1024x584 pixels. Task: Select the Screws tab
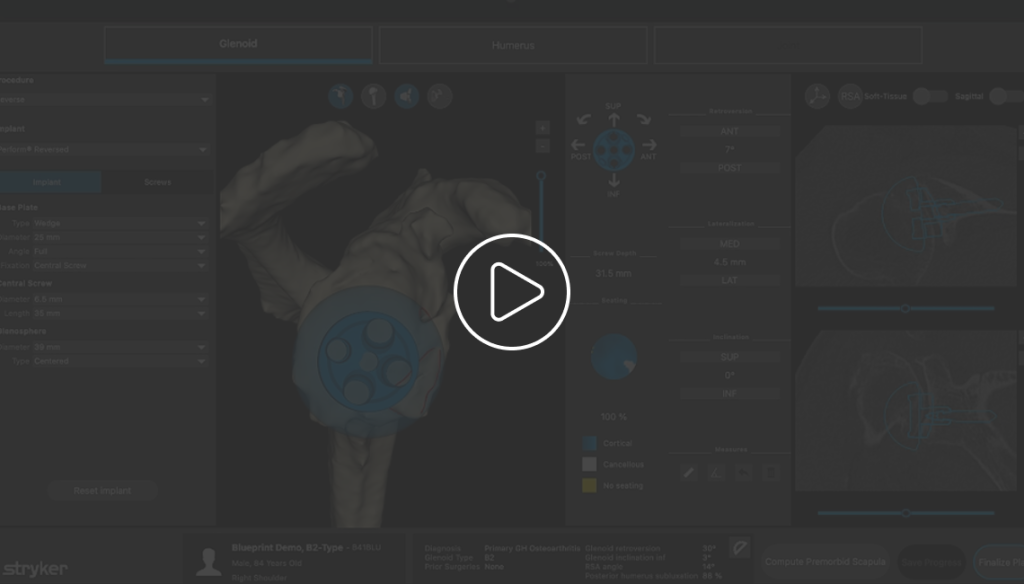pos(157,182)
